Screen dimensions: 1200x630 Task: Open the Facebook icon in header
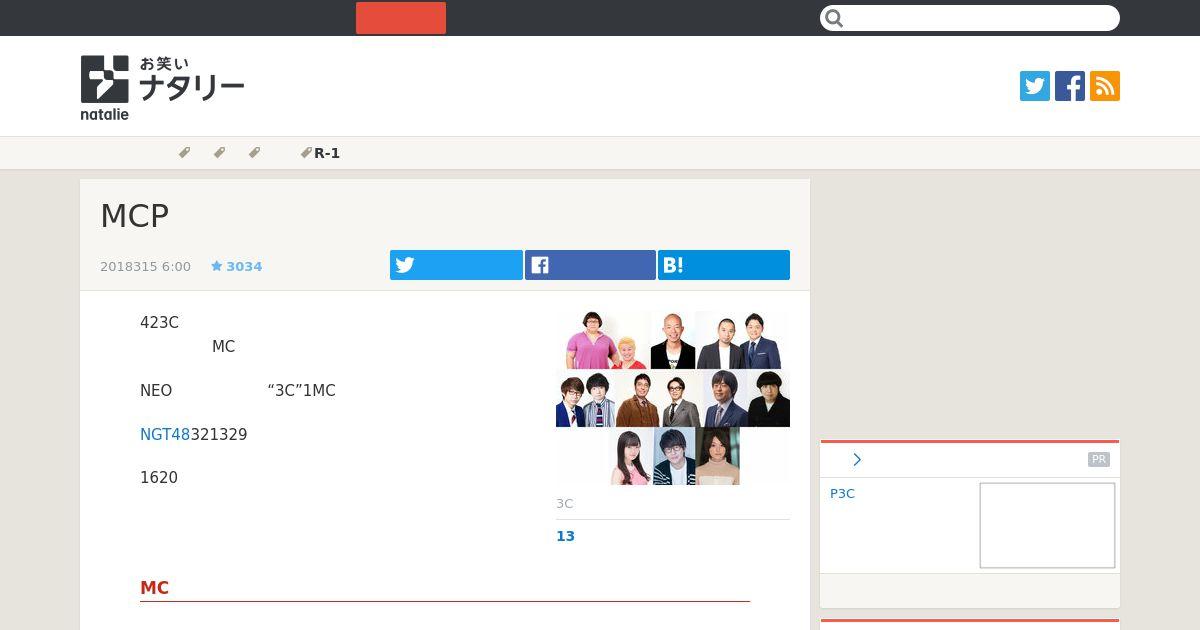(1070, 86)
